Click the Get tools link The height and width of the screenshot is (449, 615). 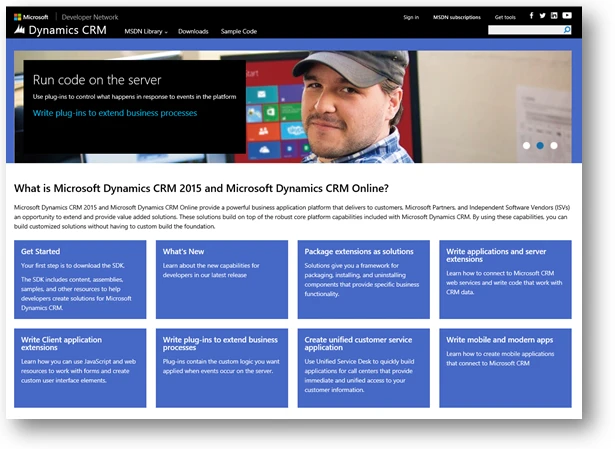coord(505,17)
